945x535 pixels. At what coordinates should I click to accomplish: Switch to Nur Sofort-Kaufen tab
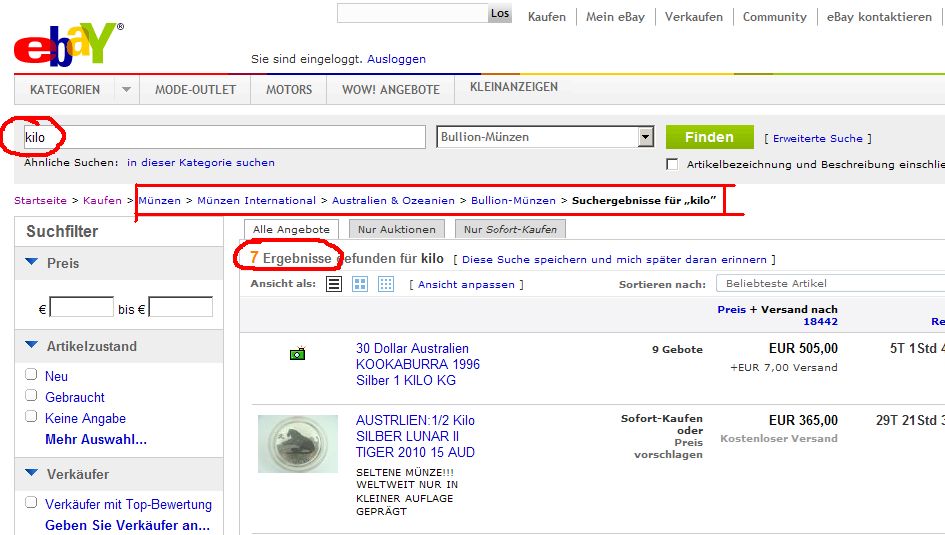coord(510,229)
